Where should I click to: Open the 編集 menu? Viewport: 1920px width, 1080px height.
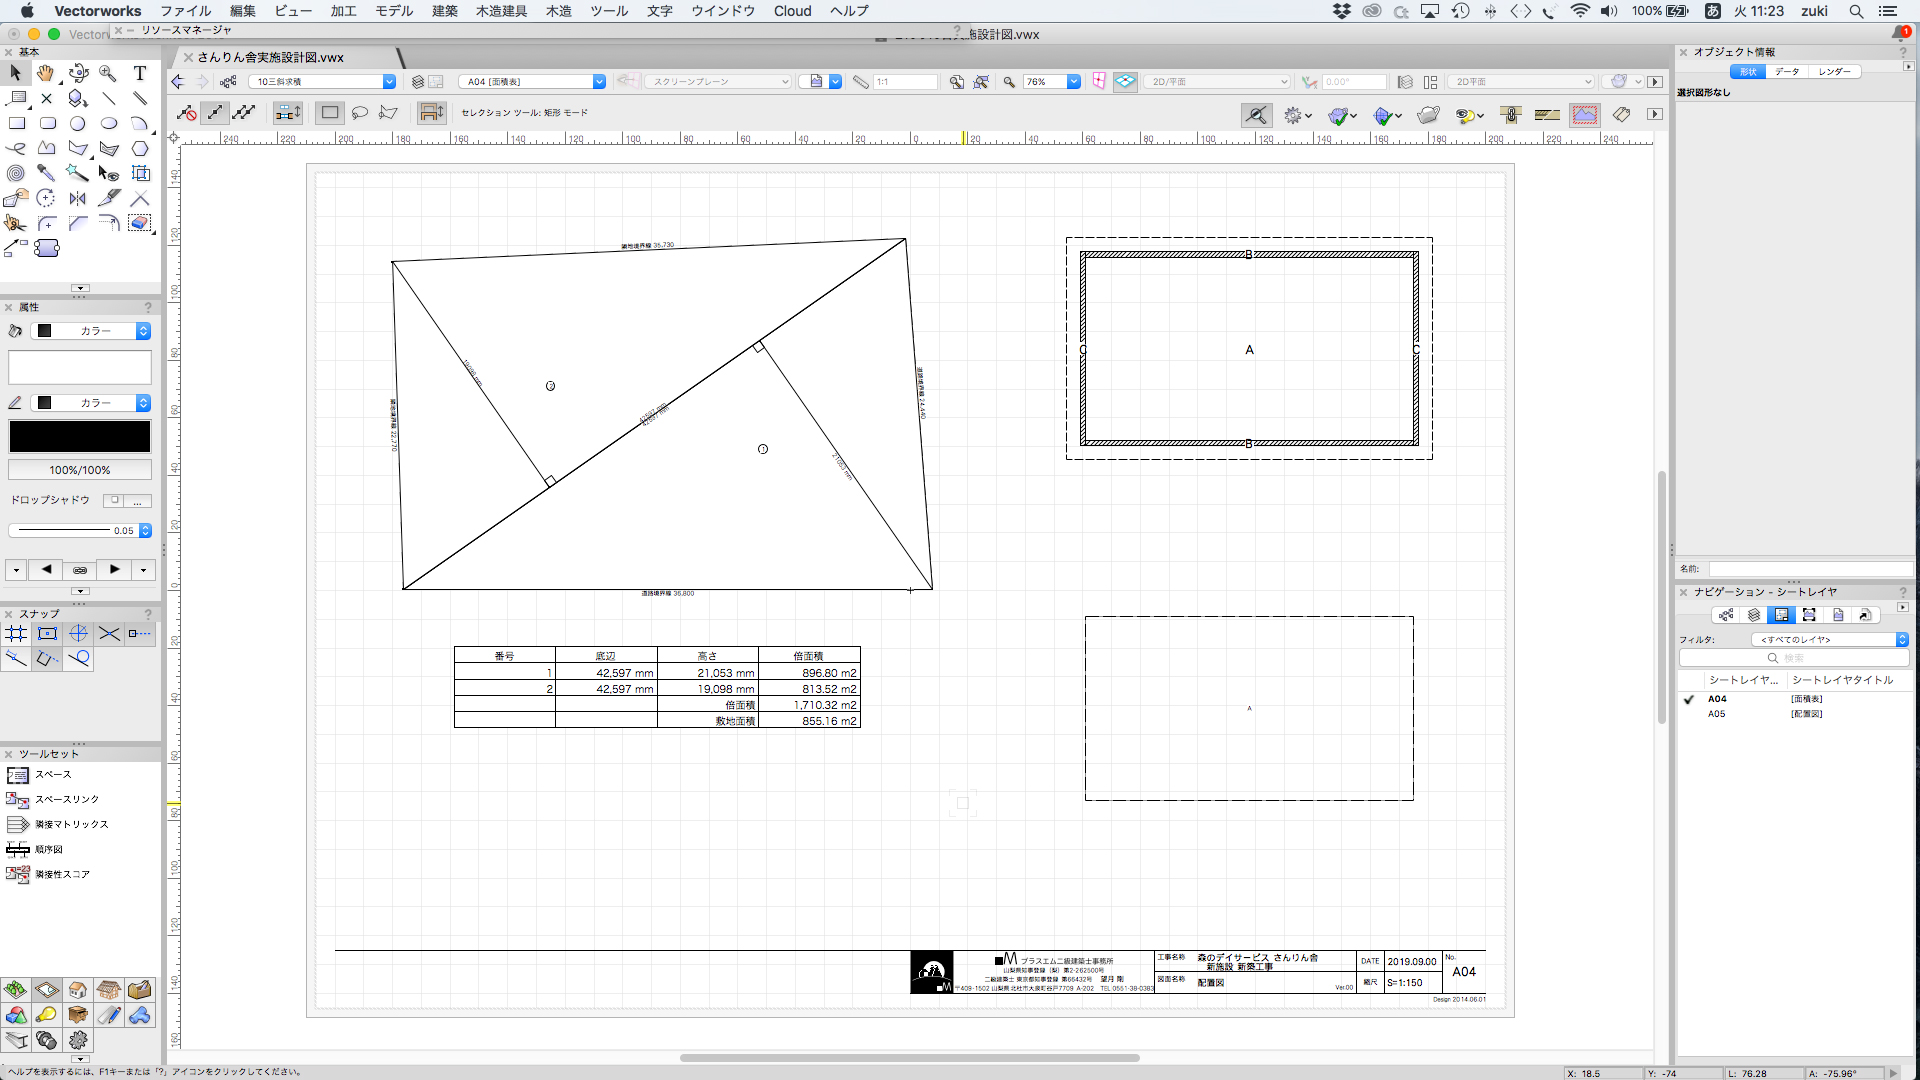point(243,11)
